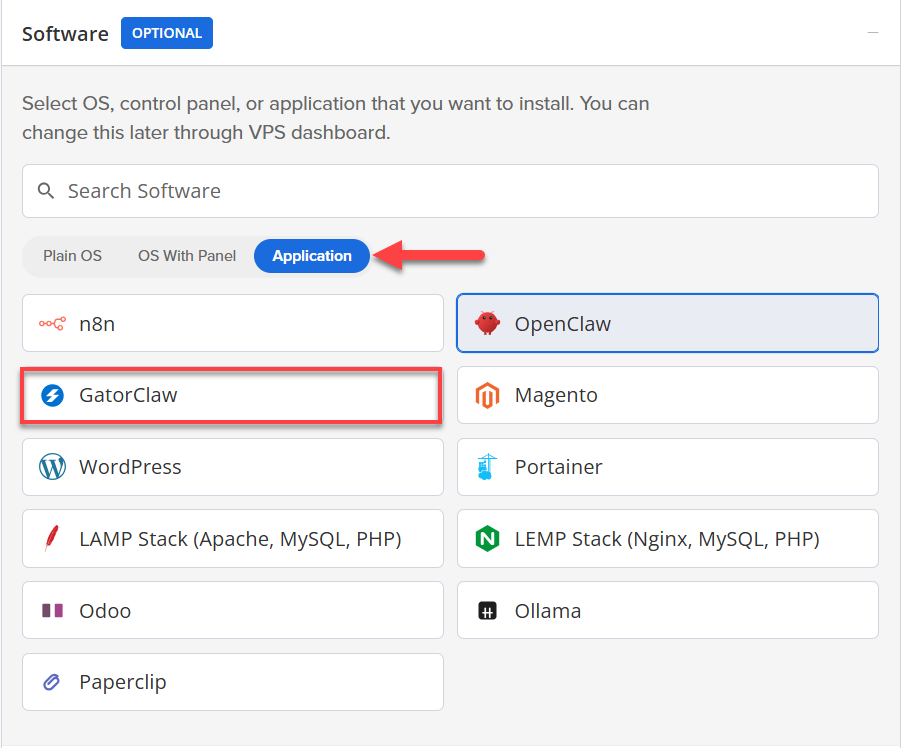Image resolution: width=901 pixels, height=748 pixels.
Task: Click the search magnifier icon
Action: coord(47,190)
